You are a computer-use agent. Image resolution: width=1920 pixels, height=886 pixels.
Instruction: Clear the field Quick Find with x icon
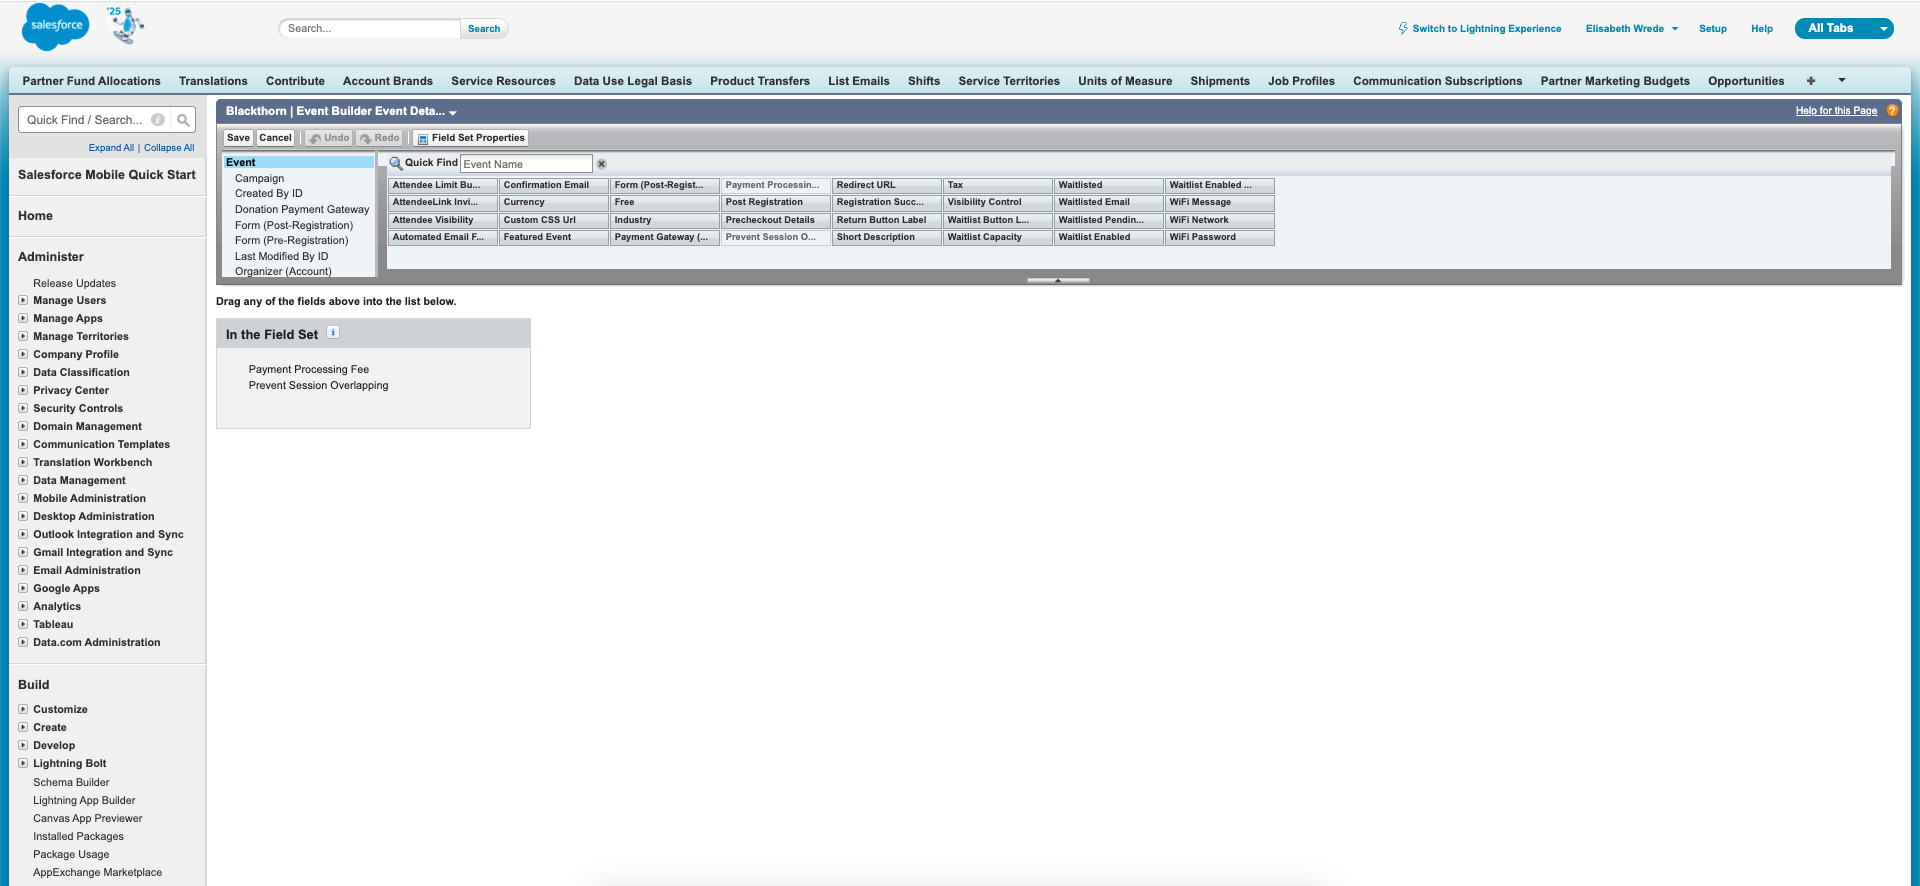(x=601, y=164)
